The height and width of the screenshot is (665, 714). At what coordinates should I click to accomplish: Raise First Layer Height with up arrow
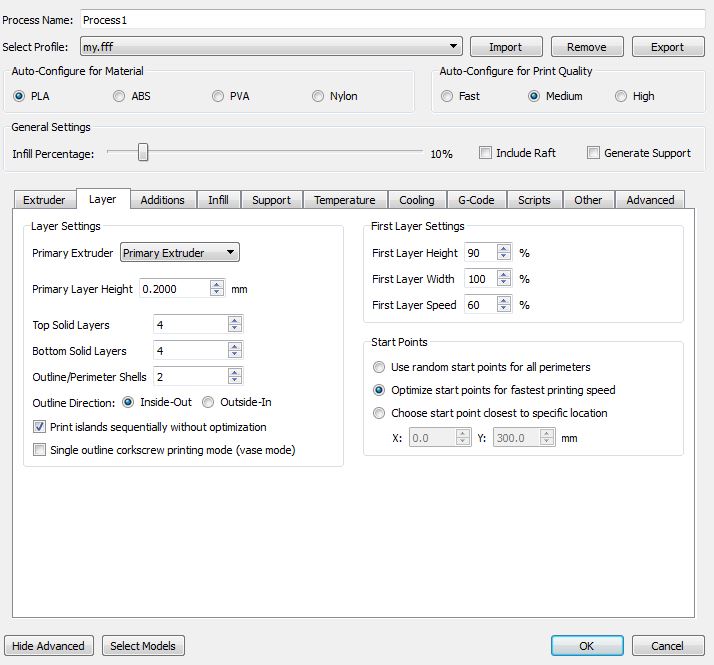(503, 249)
